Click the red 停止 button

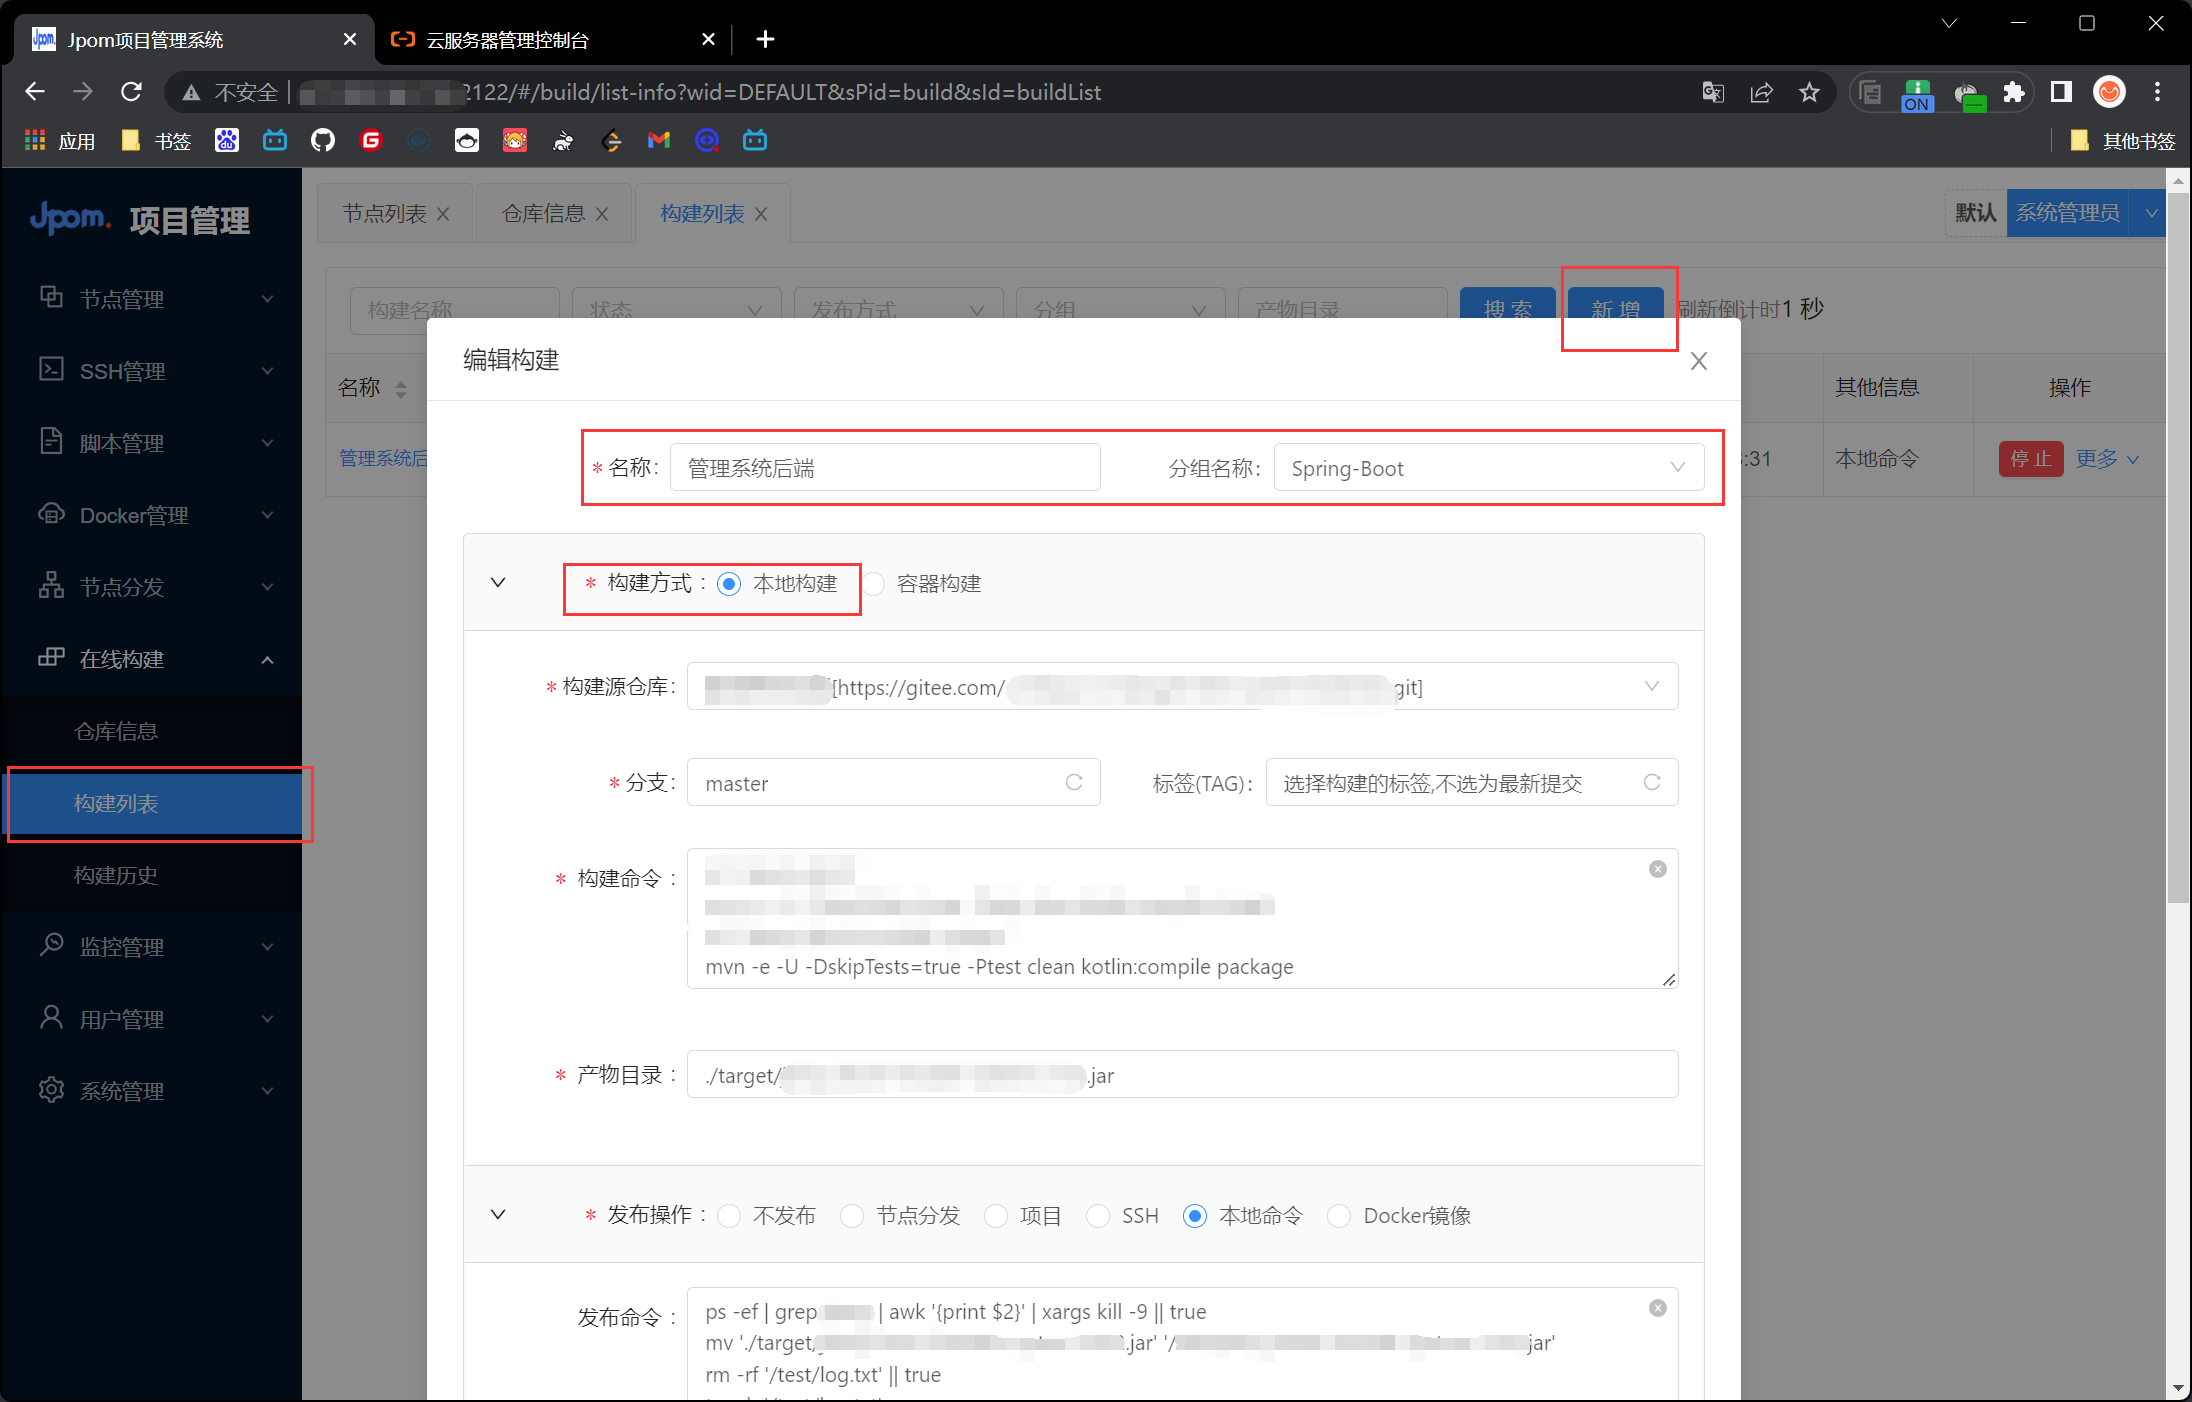coord(2030,459)
